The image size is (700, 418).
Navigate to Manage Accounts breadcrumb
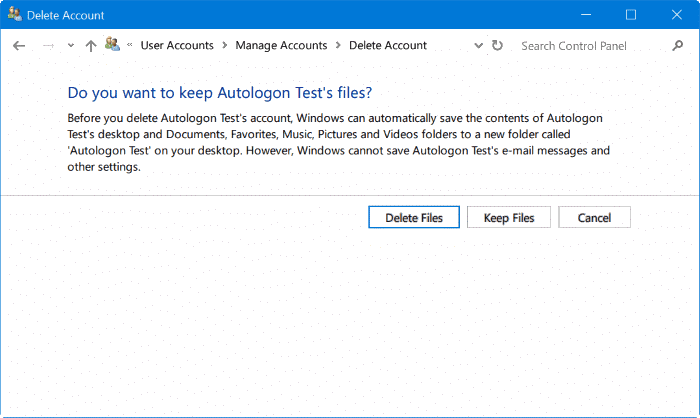point(281,46)
